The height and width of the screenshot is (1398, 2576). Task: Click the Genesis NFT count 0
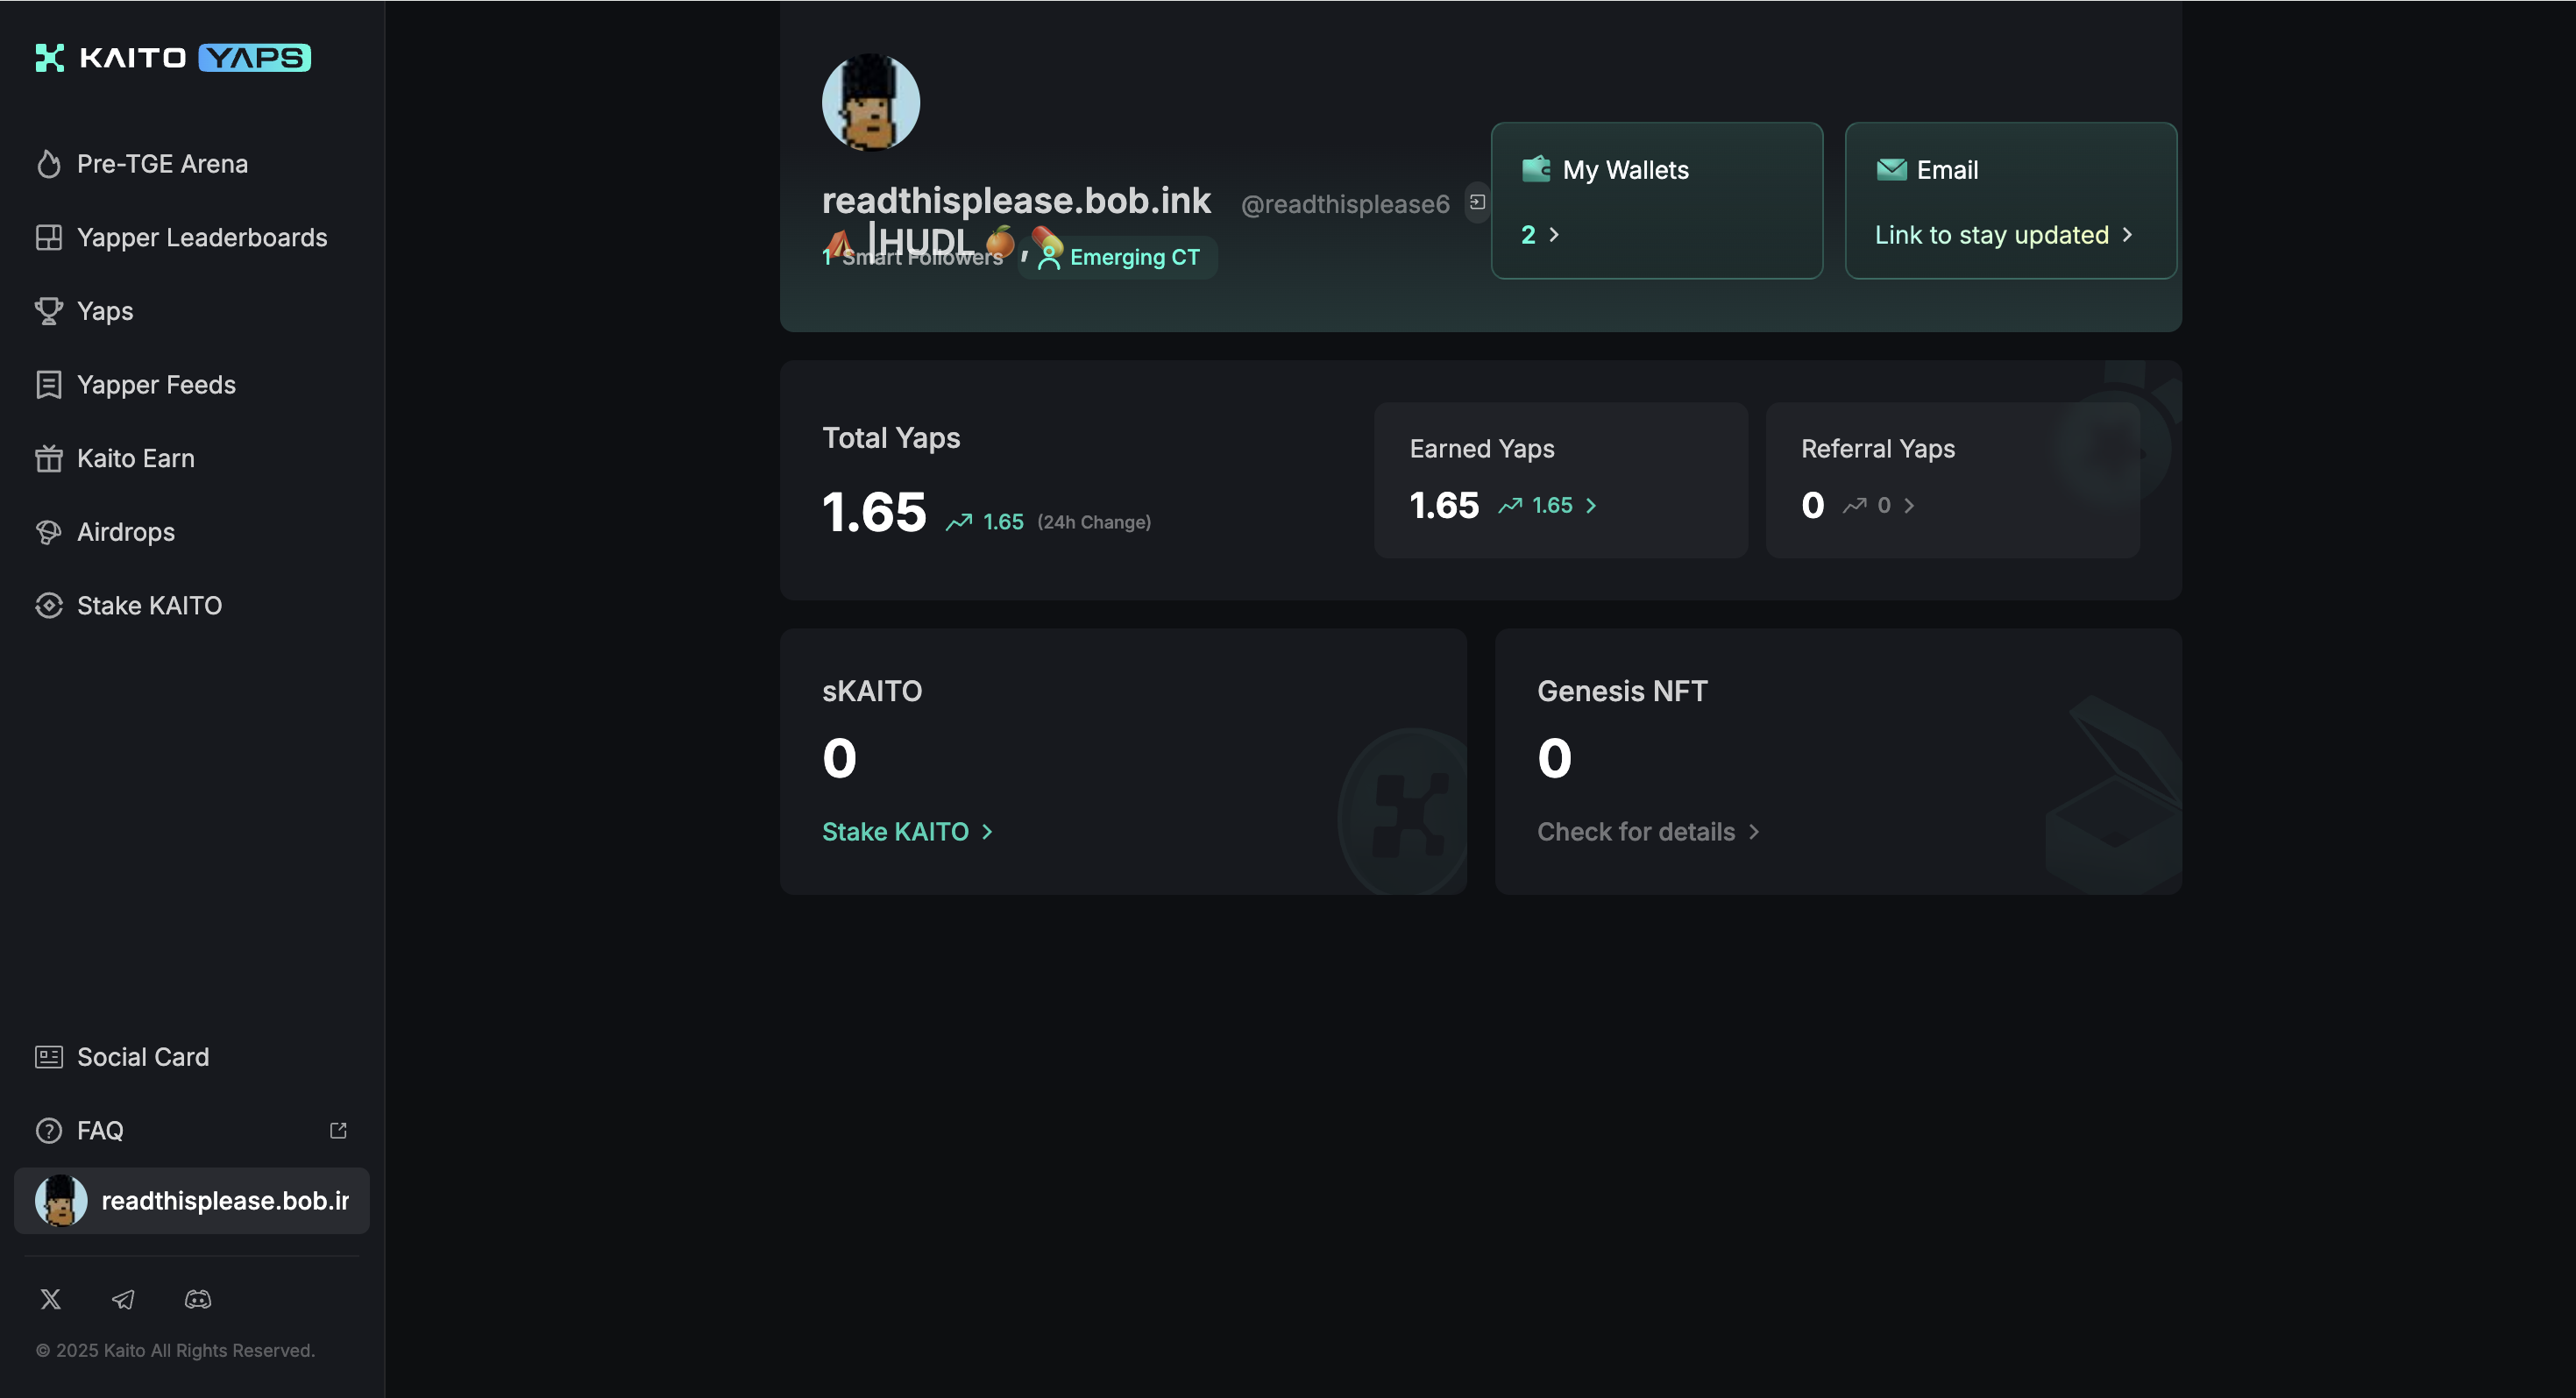coord(1555,758)
